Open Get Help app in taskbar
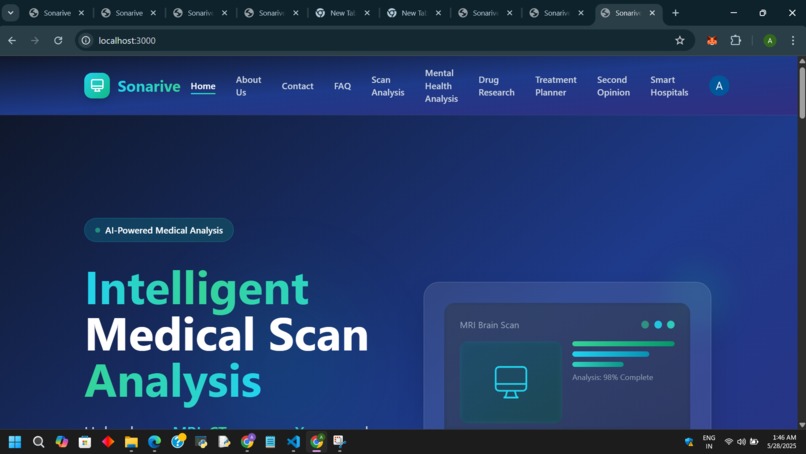The height and width of the screenshot is (454, 806). point(178,442)
